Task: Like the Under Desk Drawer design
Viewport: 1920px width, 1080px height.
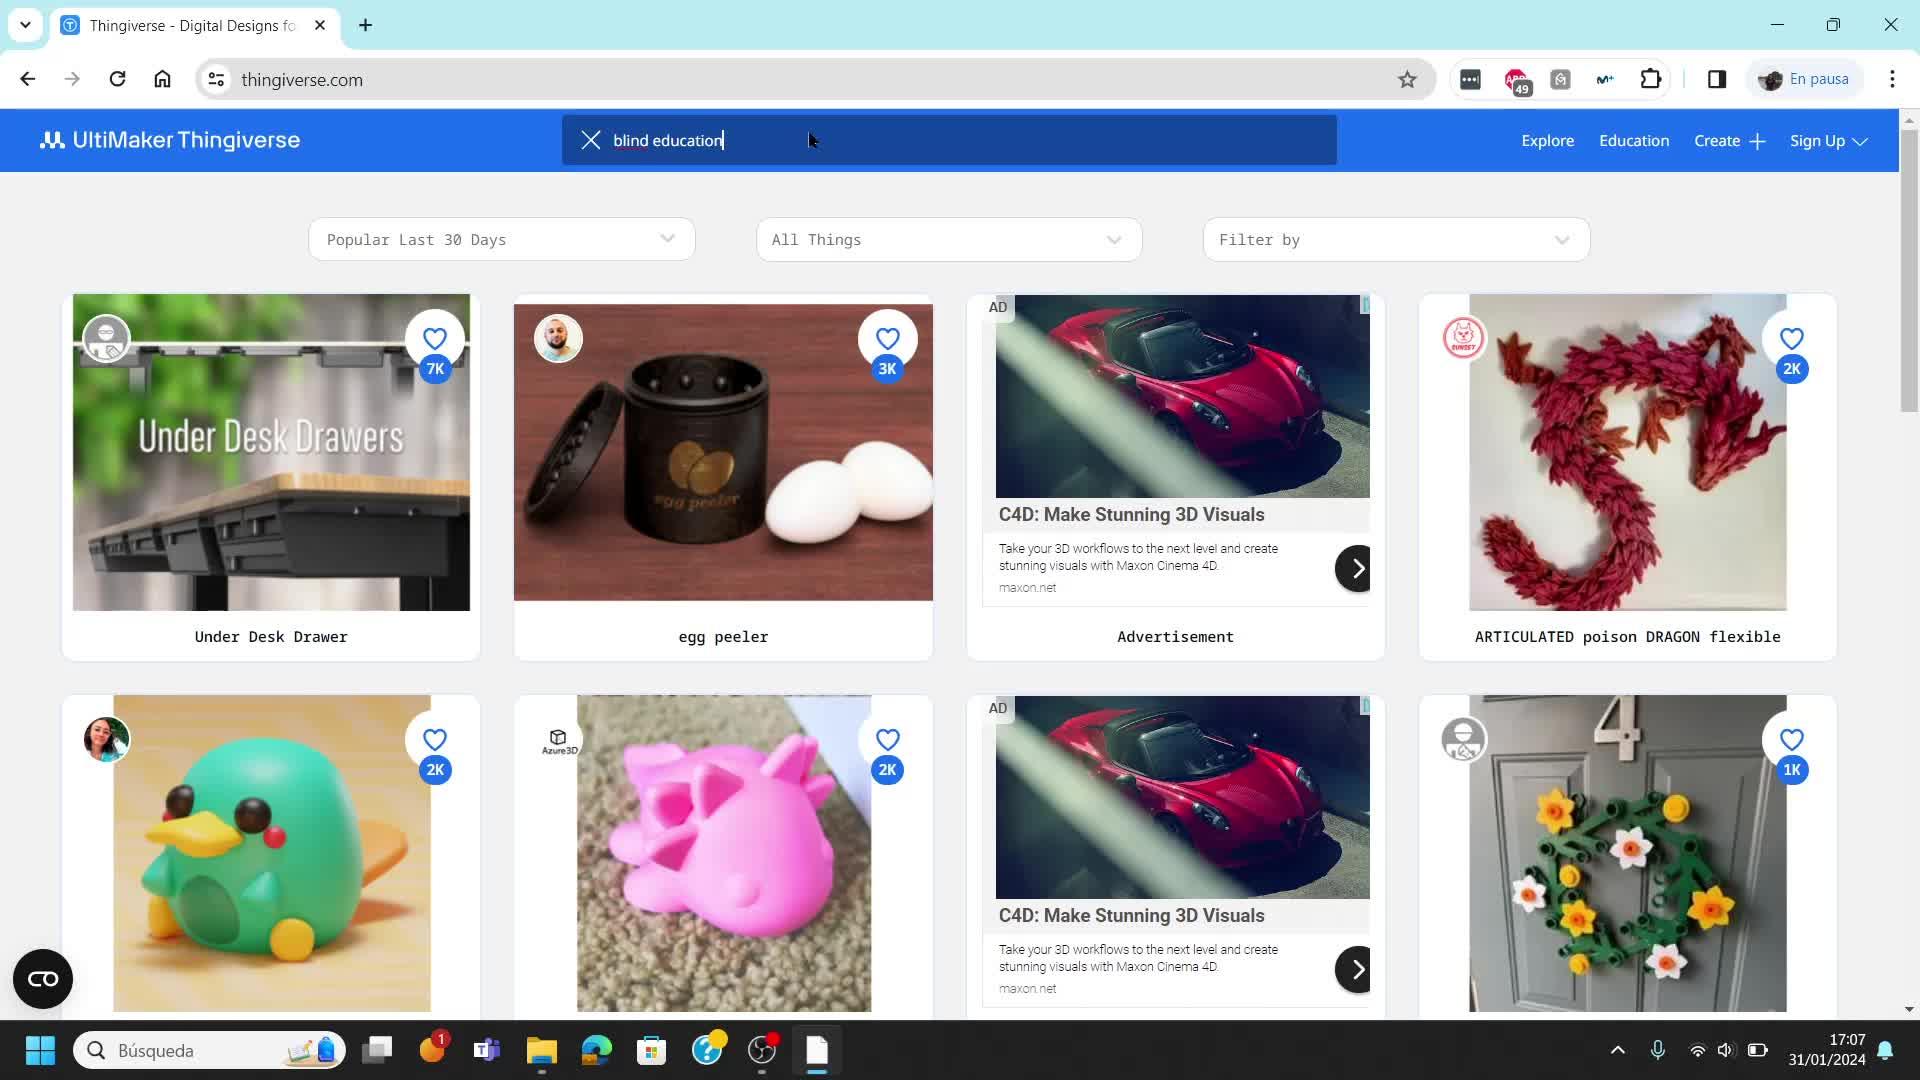Action: coord(434,340)
